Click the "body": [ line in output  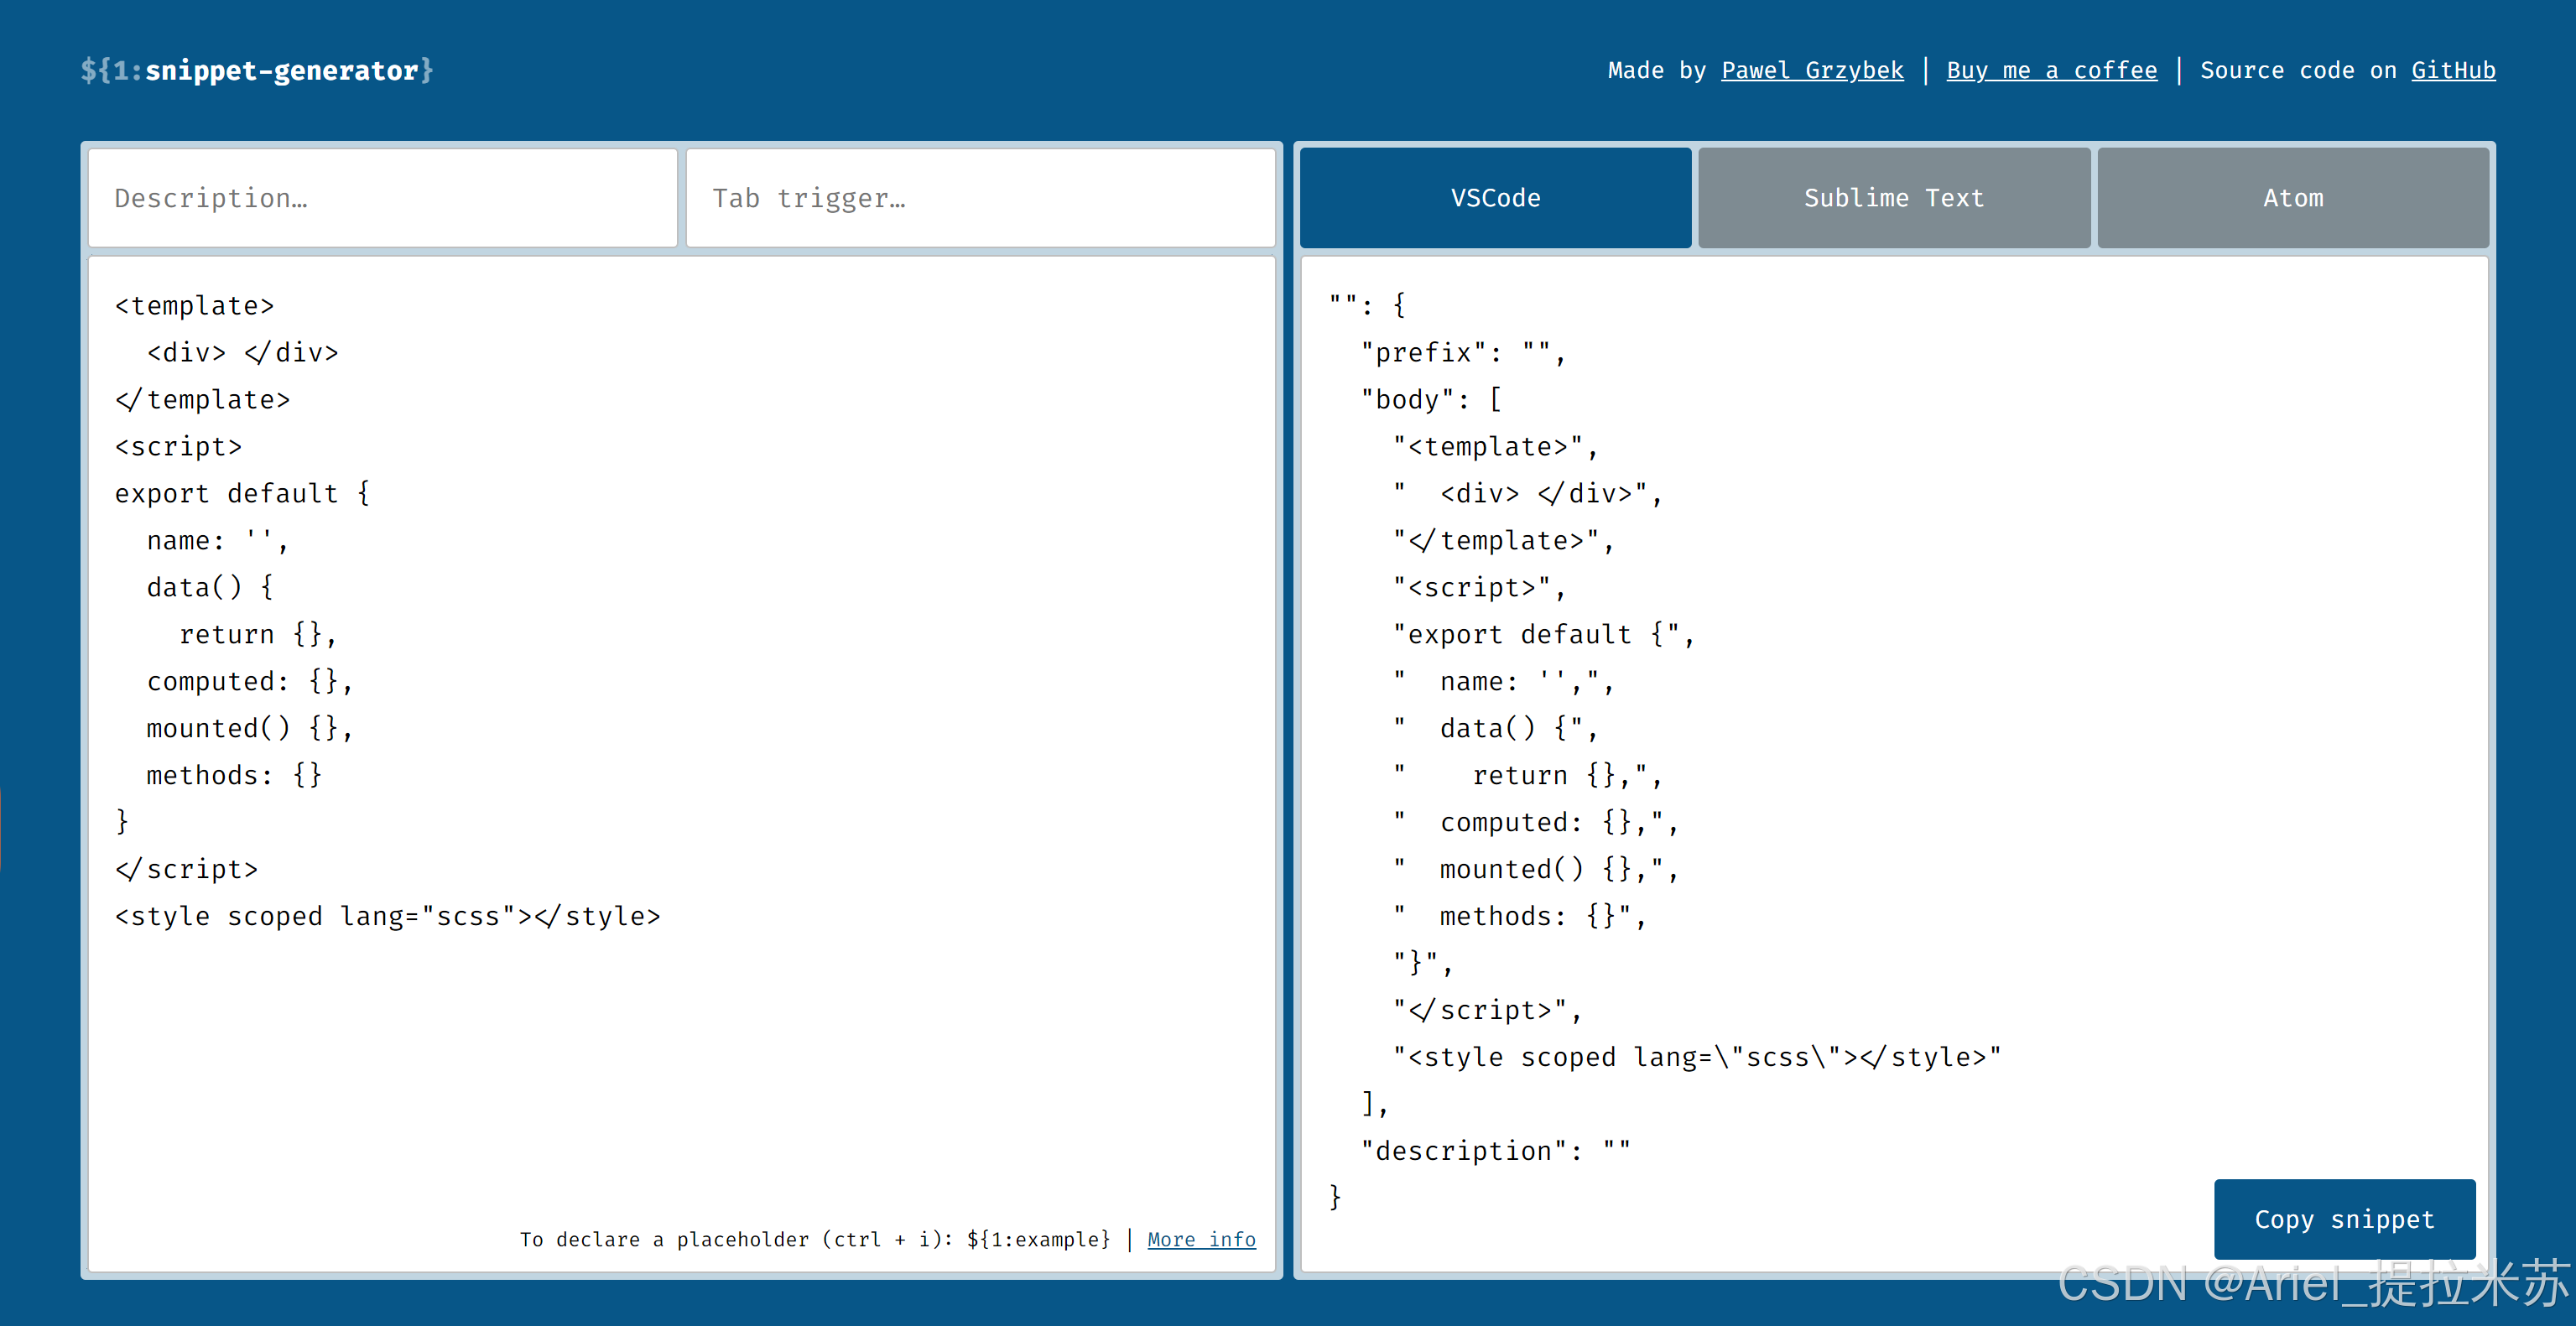pos(1430,400)
